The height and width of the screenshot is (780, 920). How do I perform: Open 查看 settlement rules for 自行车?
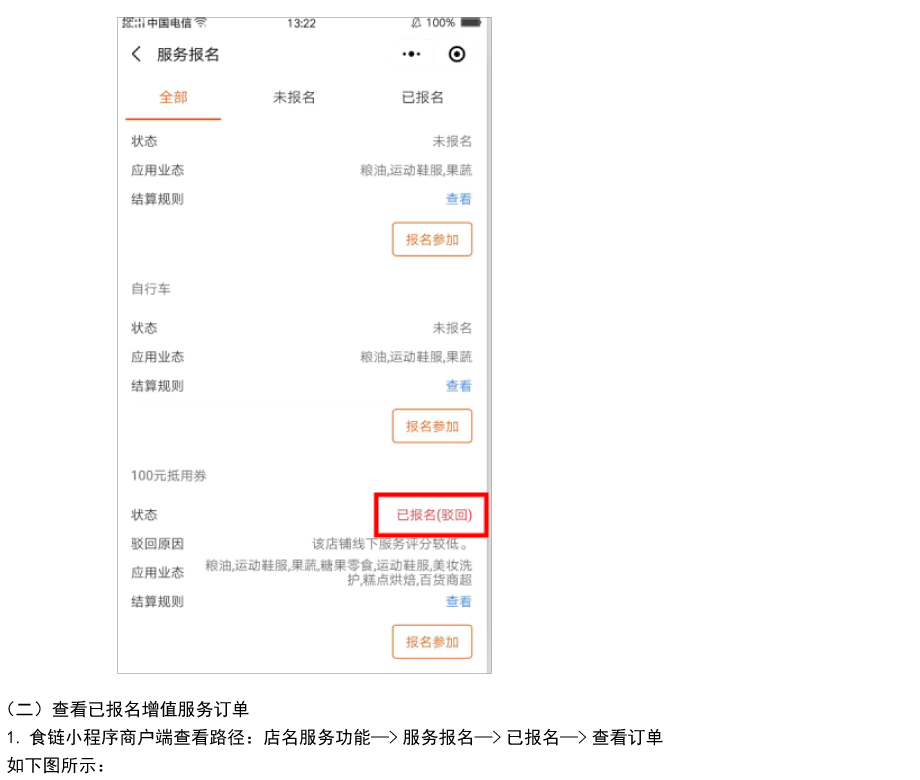coord(459,386)
